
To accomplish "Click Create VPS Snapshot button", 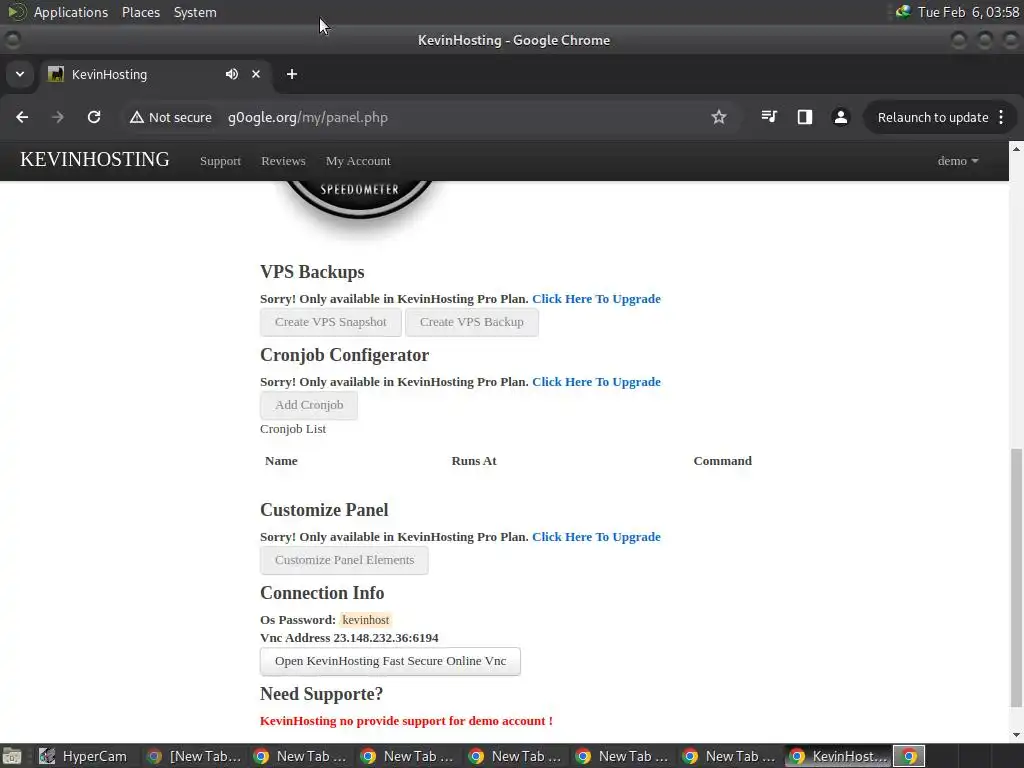I will pyautogui.click(x=330, y=322).
